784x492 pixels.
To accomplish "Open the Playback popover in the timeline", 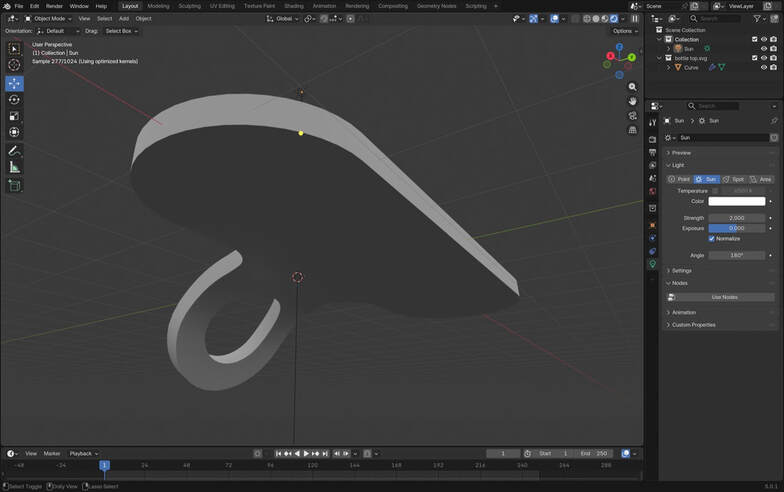I will pyautogui.click(x=82, y=453).
